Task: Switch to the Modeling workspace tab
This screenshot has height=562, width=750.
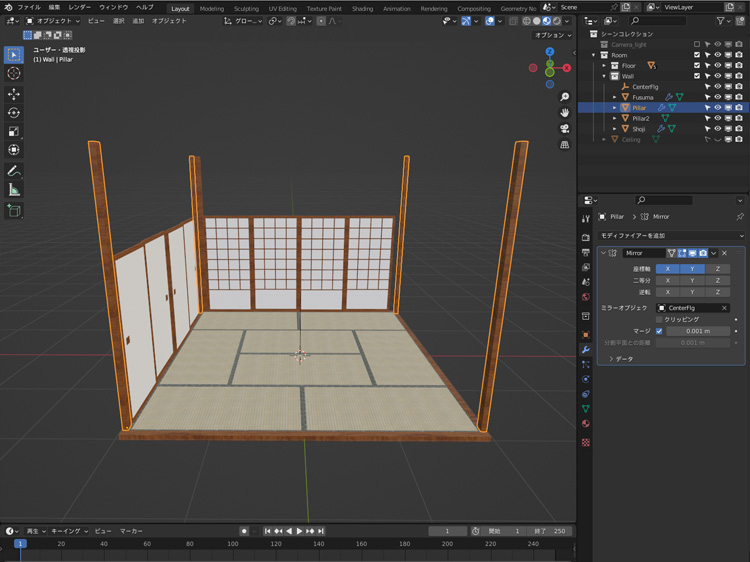Action: click(x=212, y=8)
